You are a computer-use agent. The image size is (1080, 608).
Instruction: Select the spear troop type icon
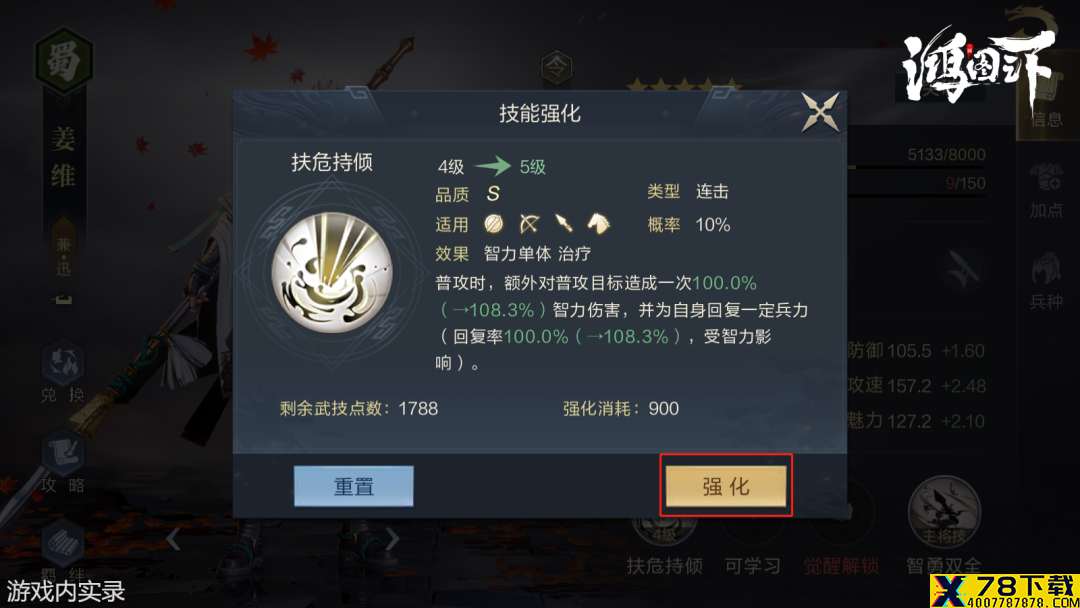(x=564, y=224)
